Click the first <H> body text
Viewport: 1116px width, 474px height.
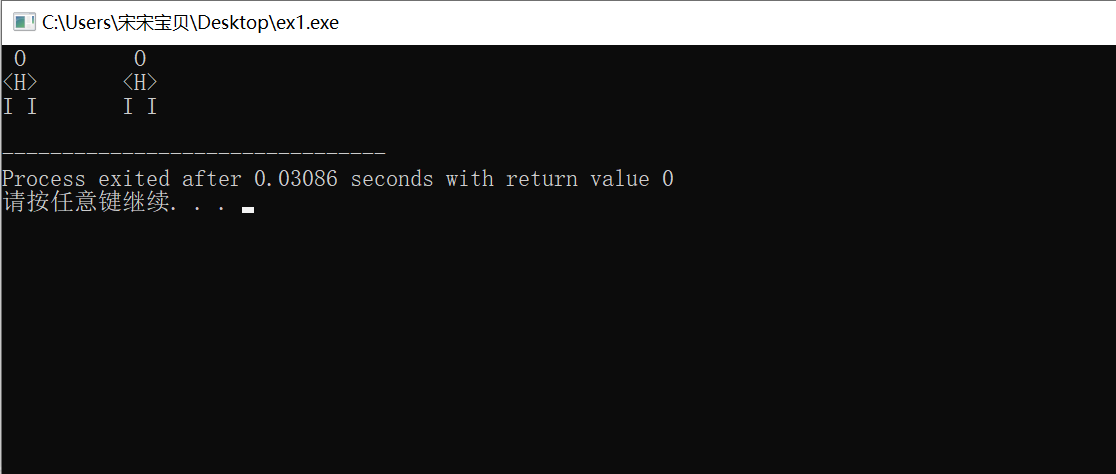coord(20,83)
